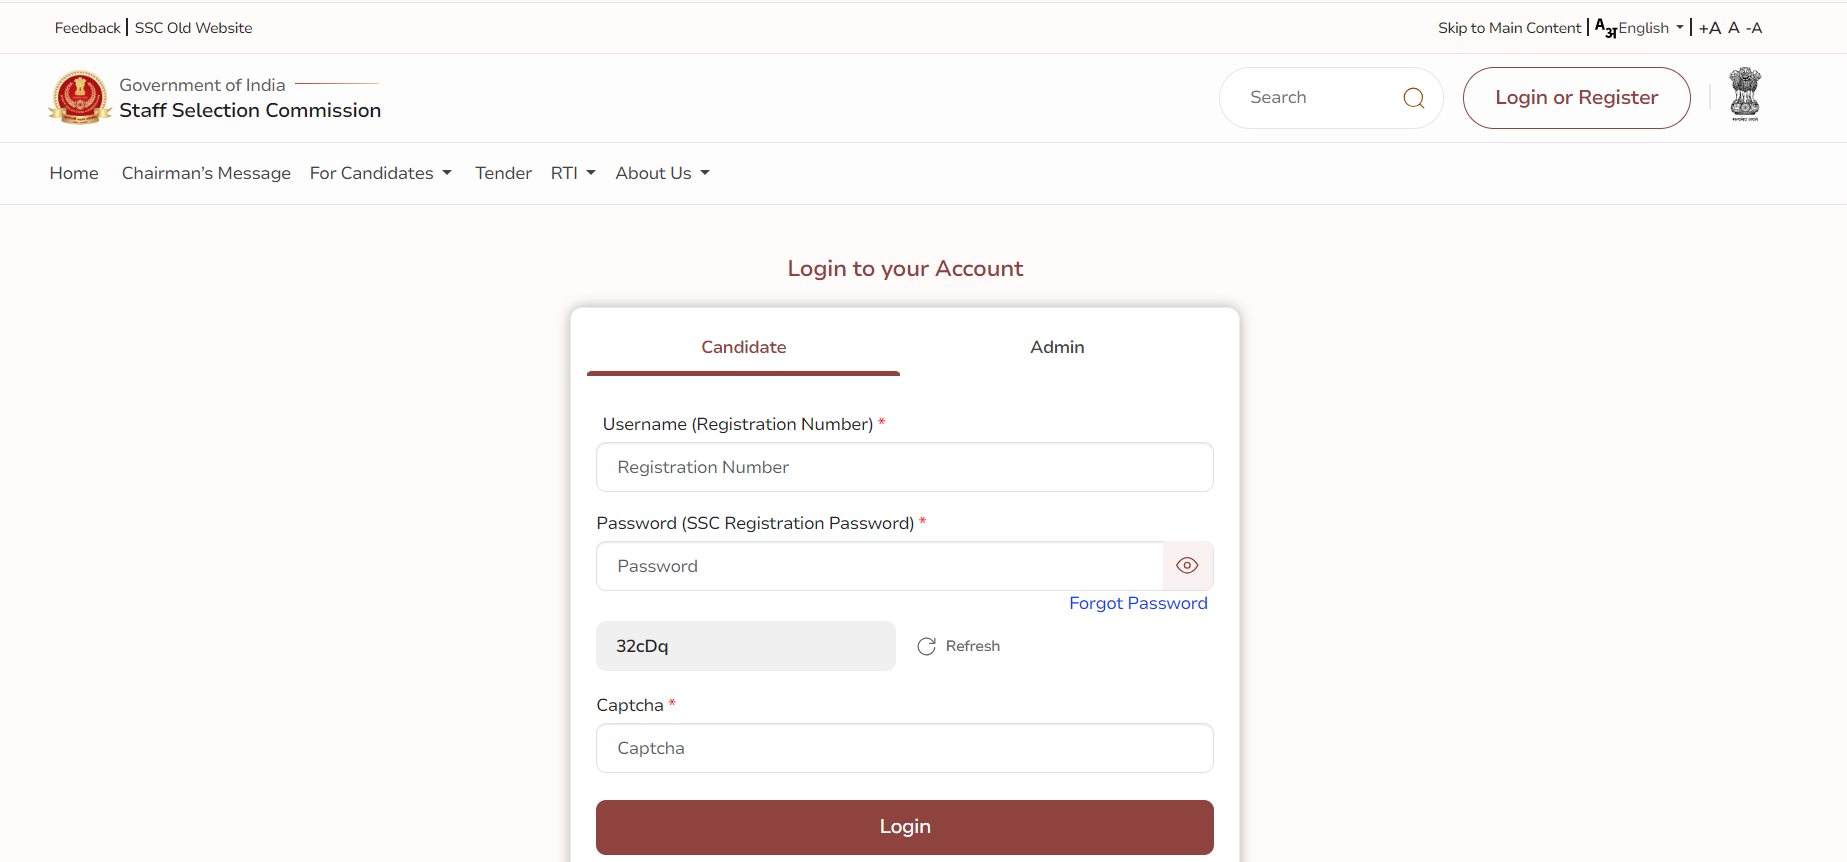The width and height of the screenshot is (1847, 862).
Task: Click the search magnifier icon
Action: pyautogui.click(x=1413, y=98)
